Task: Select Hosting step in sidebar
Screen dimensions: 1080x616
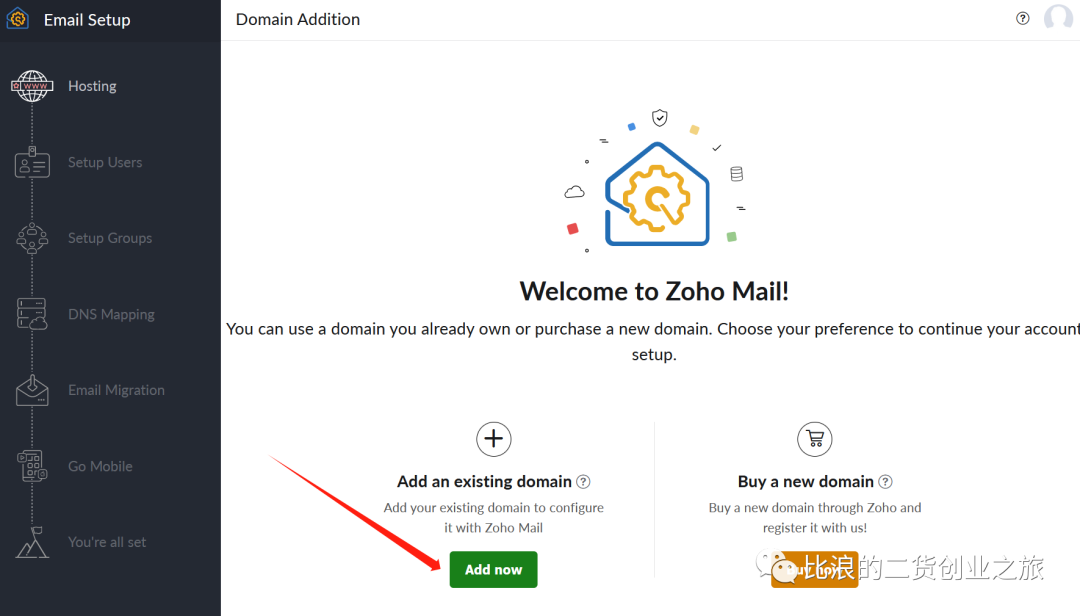Action: point(92,86)
